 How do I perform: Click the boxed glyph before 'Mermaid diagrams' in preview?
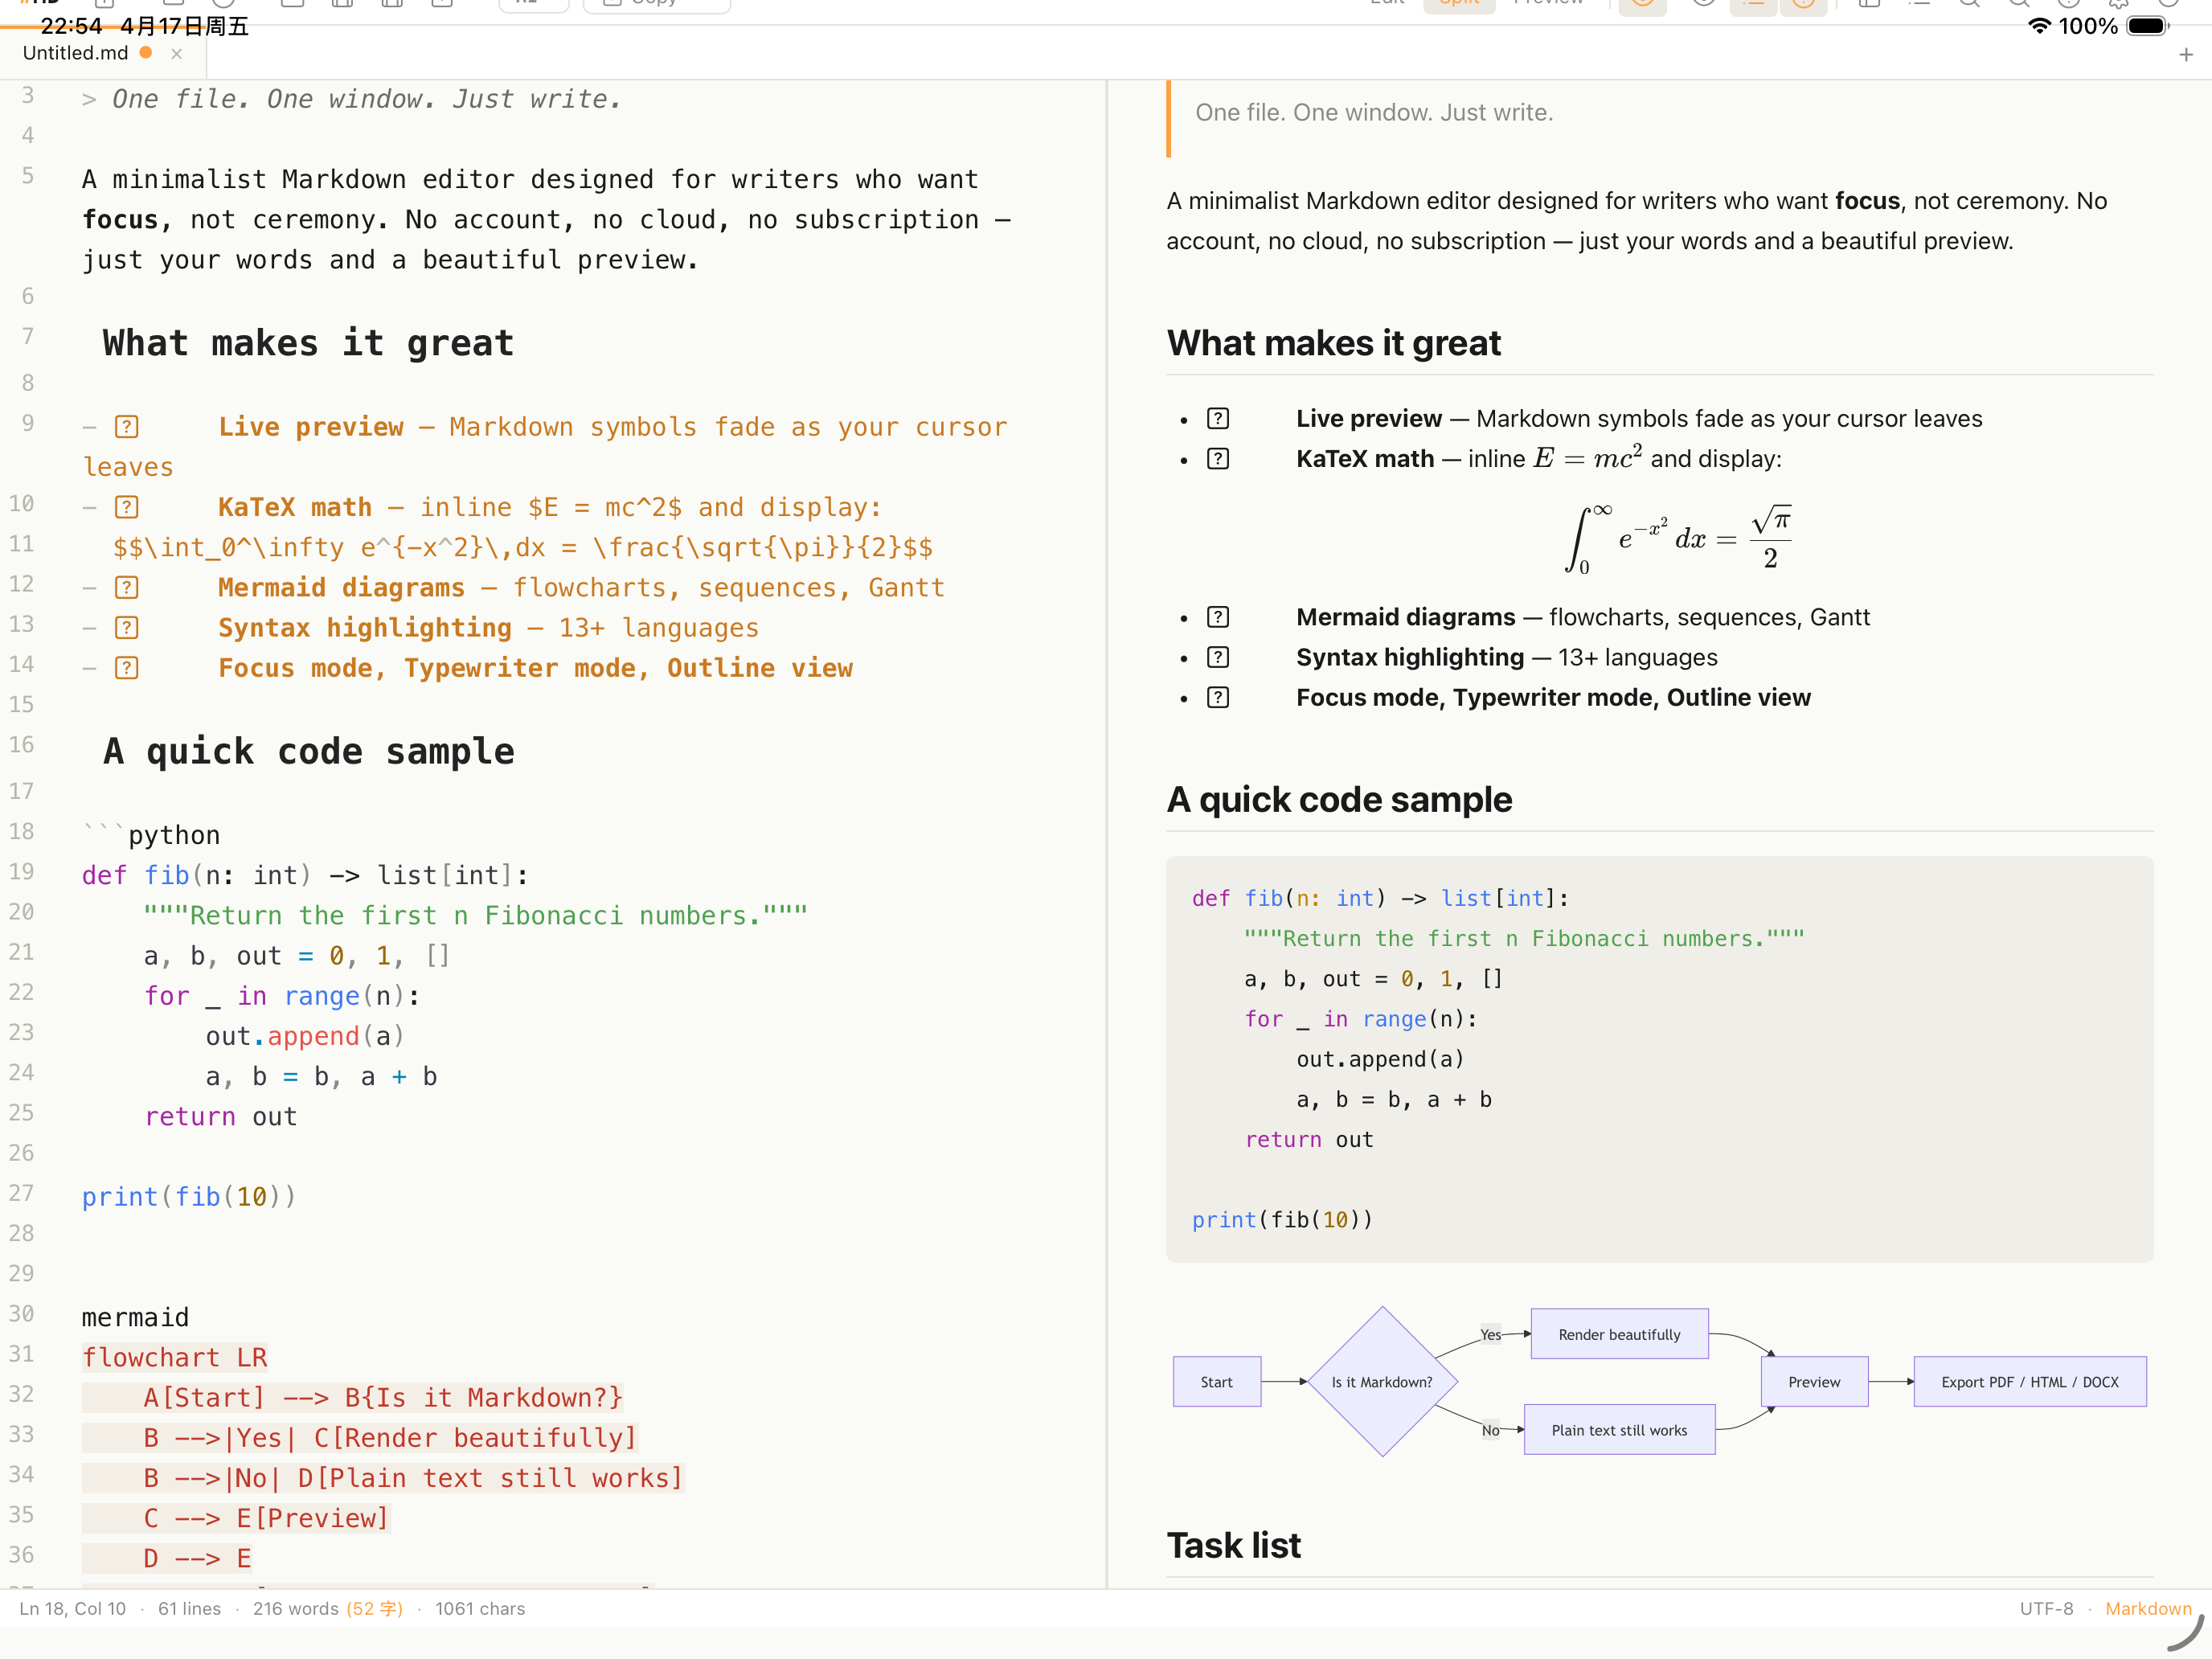(1218, 617)
